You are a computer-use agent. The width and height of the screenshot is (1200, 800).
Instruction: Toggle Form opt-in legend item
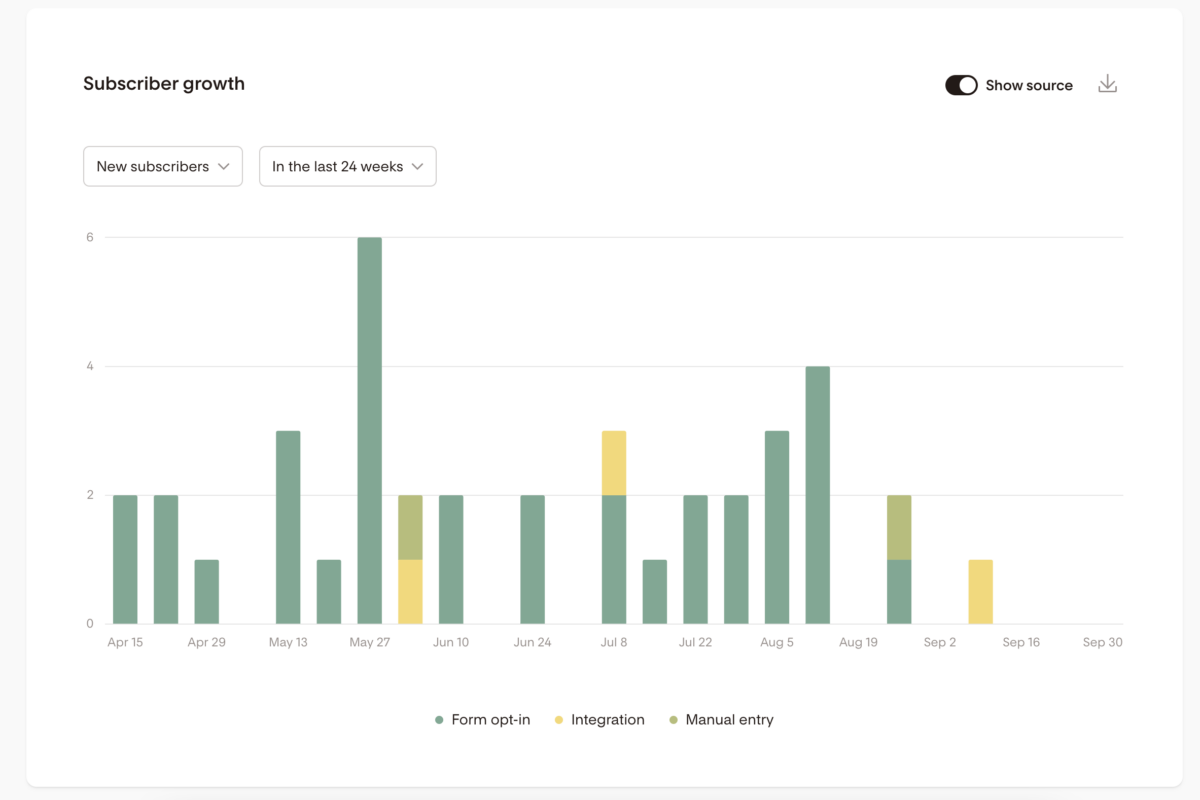click(490, 720)
